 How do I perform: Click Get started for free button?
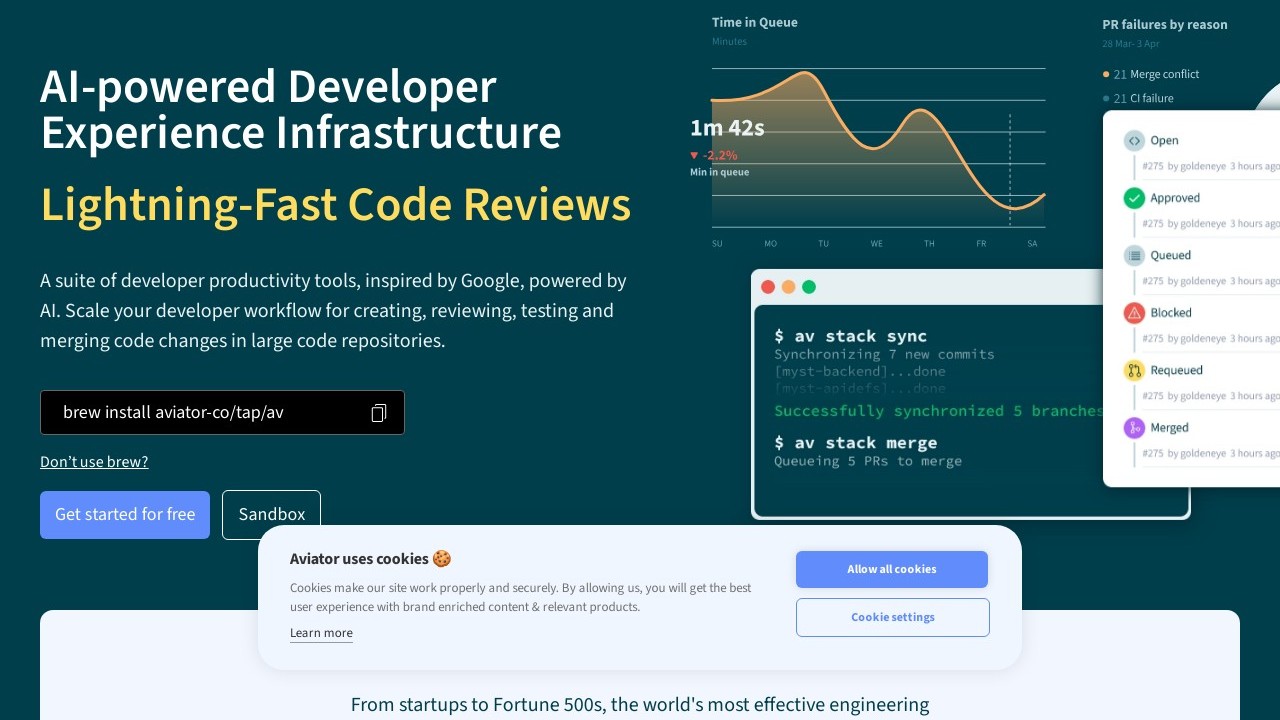[x=125, y=515]
